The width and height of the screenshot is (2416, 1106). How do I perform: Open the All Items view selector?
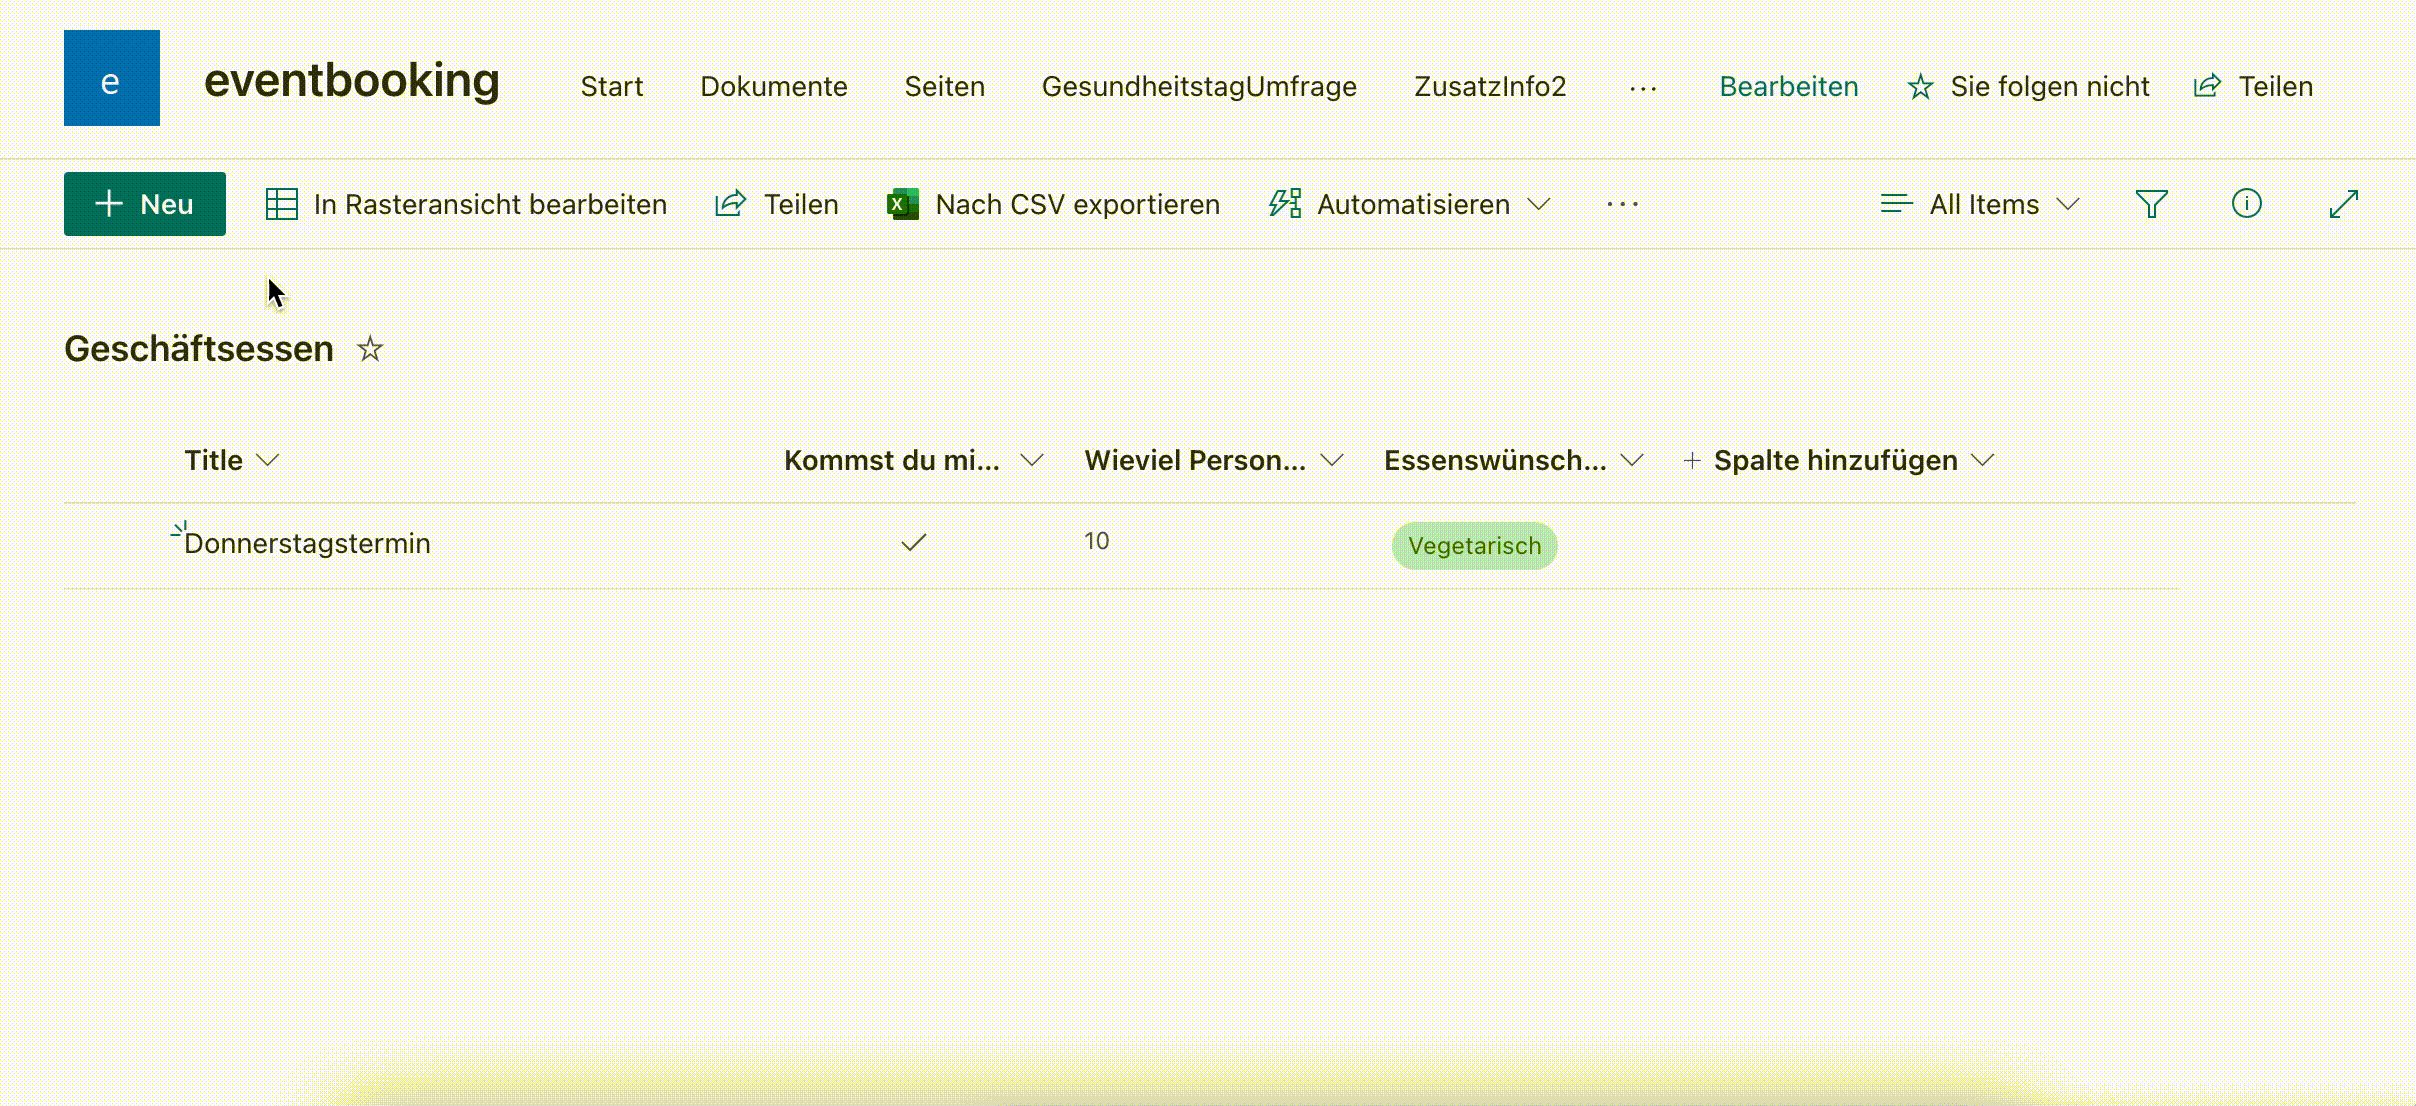pos(1984,203)
